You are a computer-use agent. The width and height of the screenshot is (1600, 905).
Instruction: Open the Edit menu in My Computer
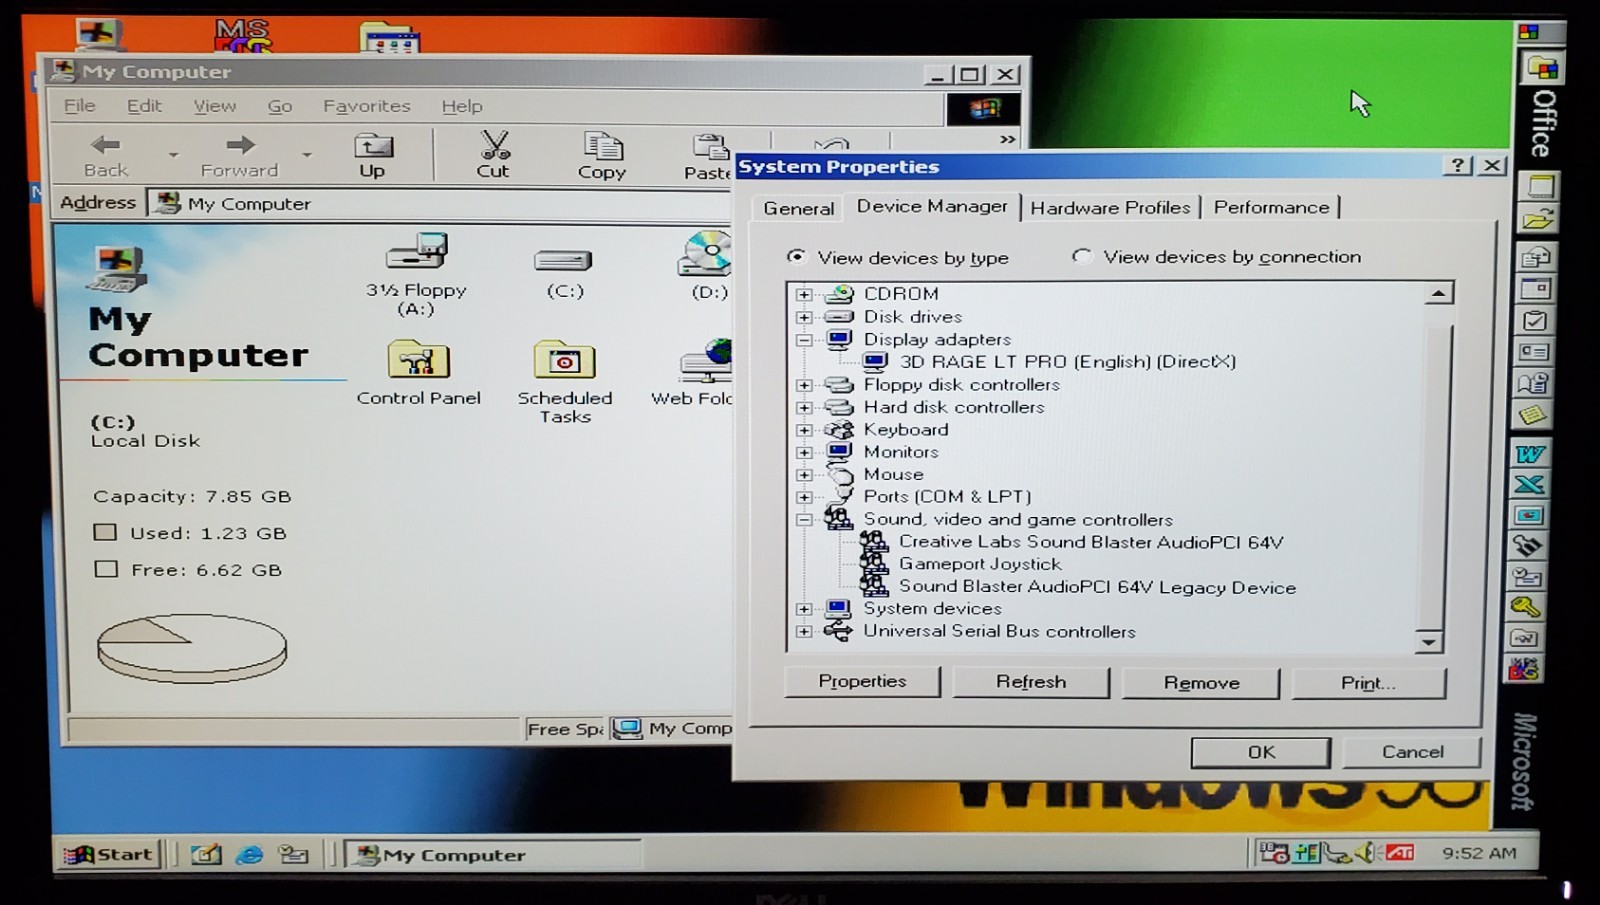[144, 106]
